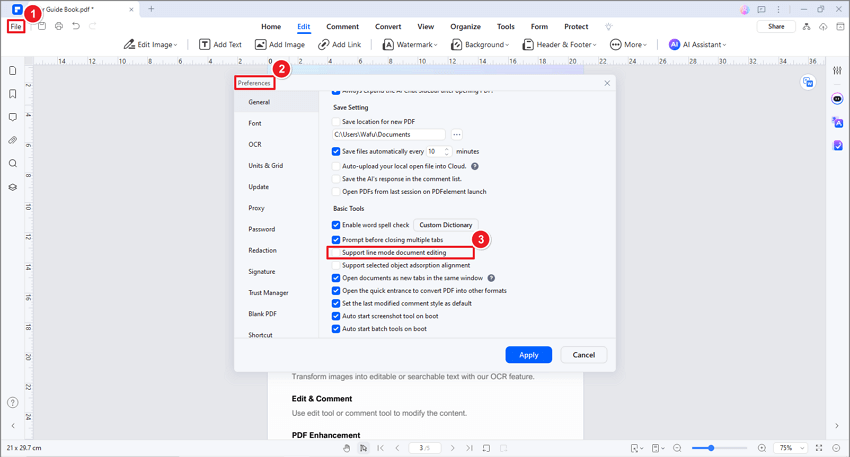Click the Add Image tool
The height and width of the screenshot is (457, 850).
(280, 44)
